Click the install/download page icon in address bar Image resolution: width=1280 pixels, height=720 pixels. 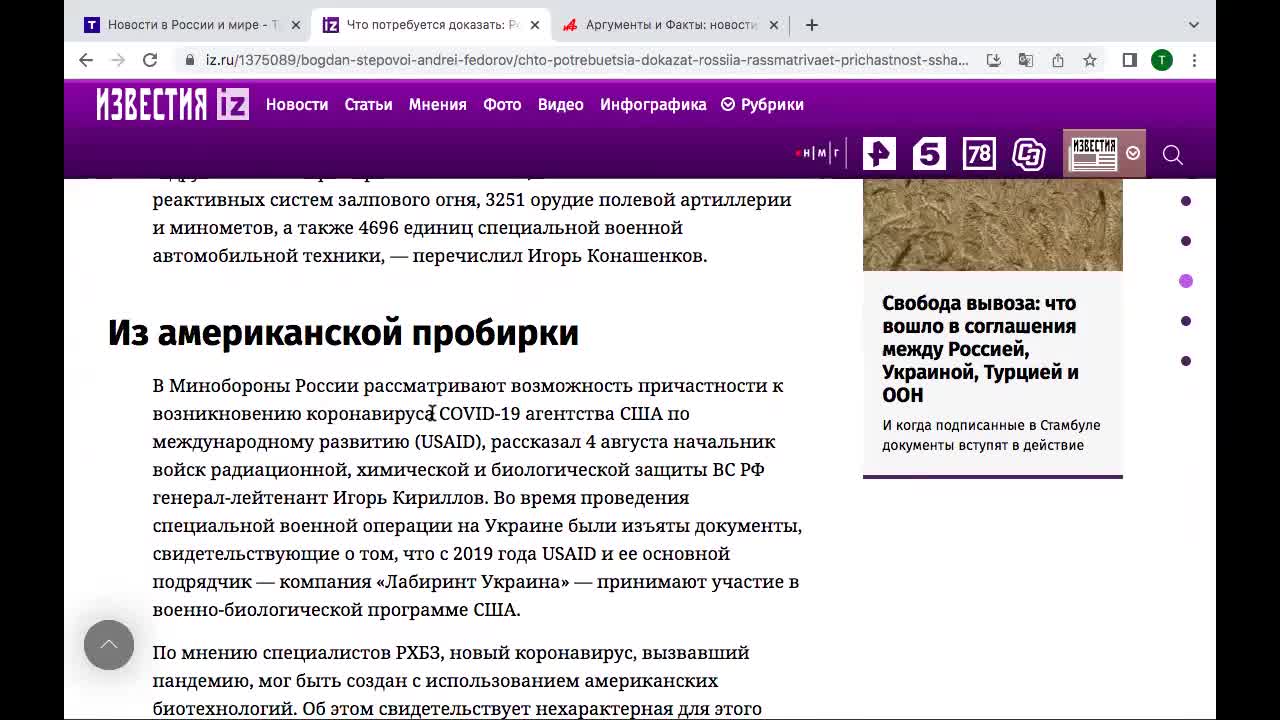[x=993, y=60]
